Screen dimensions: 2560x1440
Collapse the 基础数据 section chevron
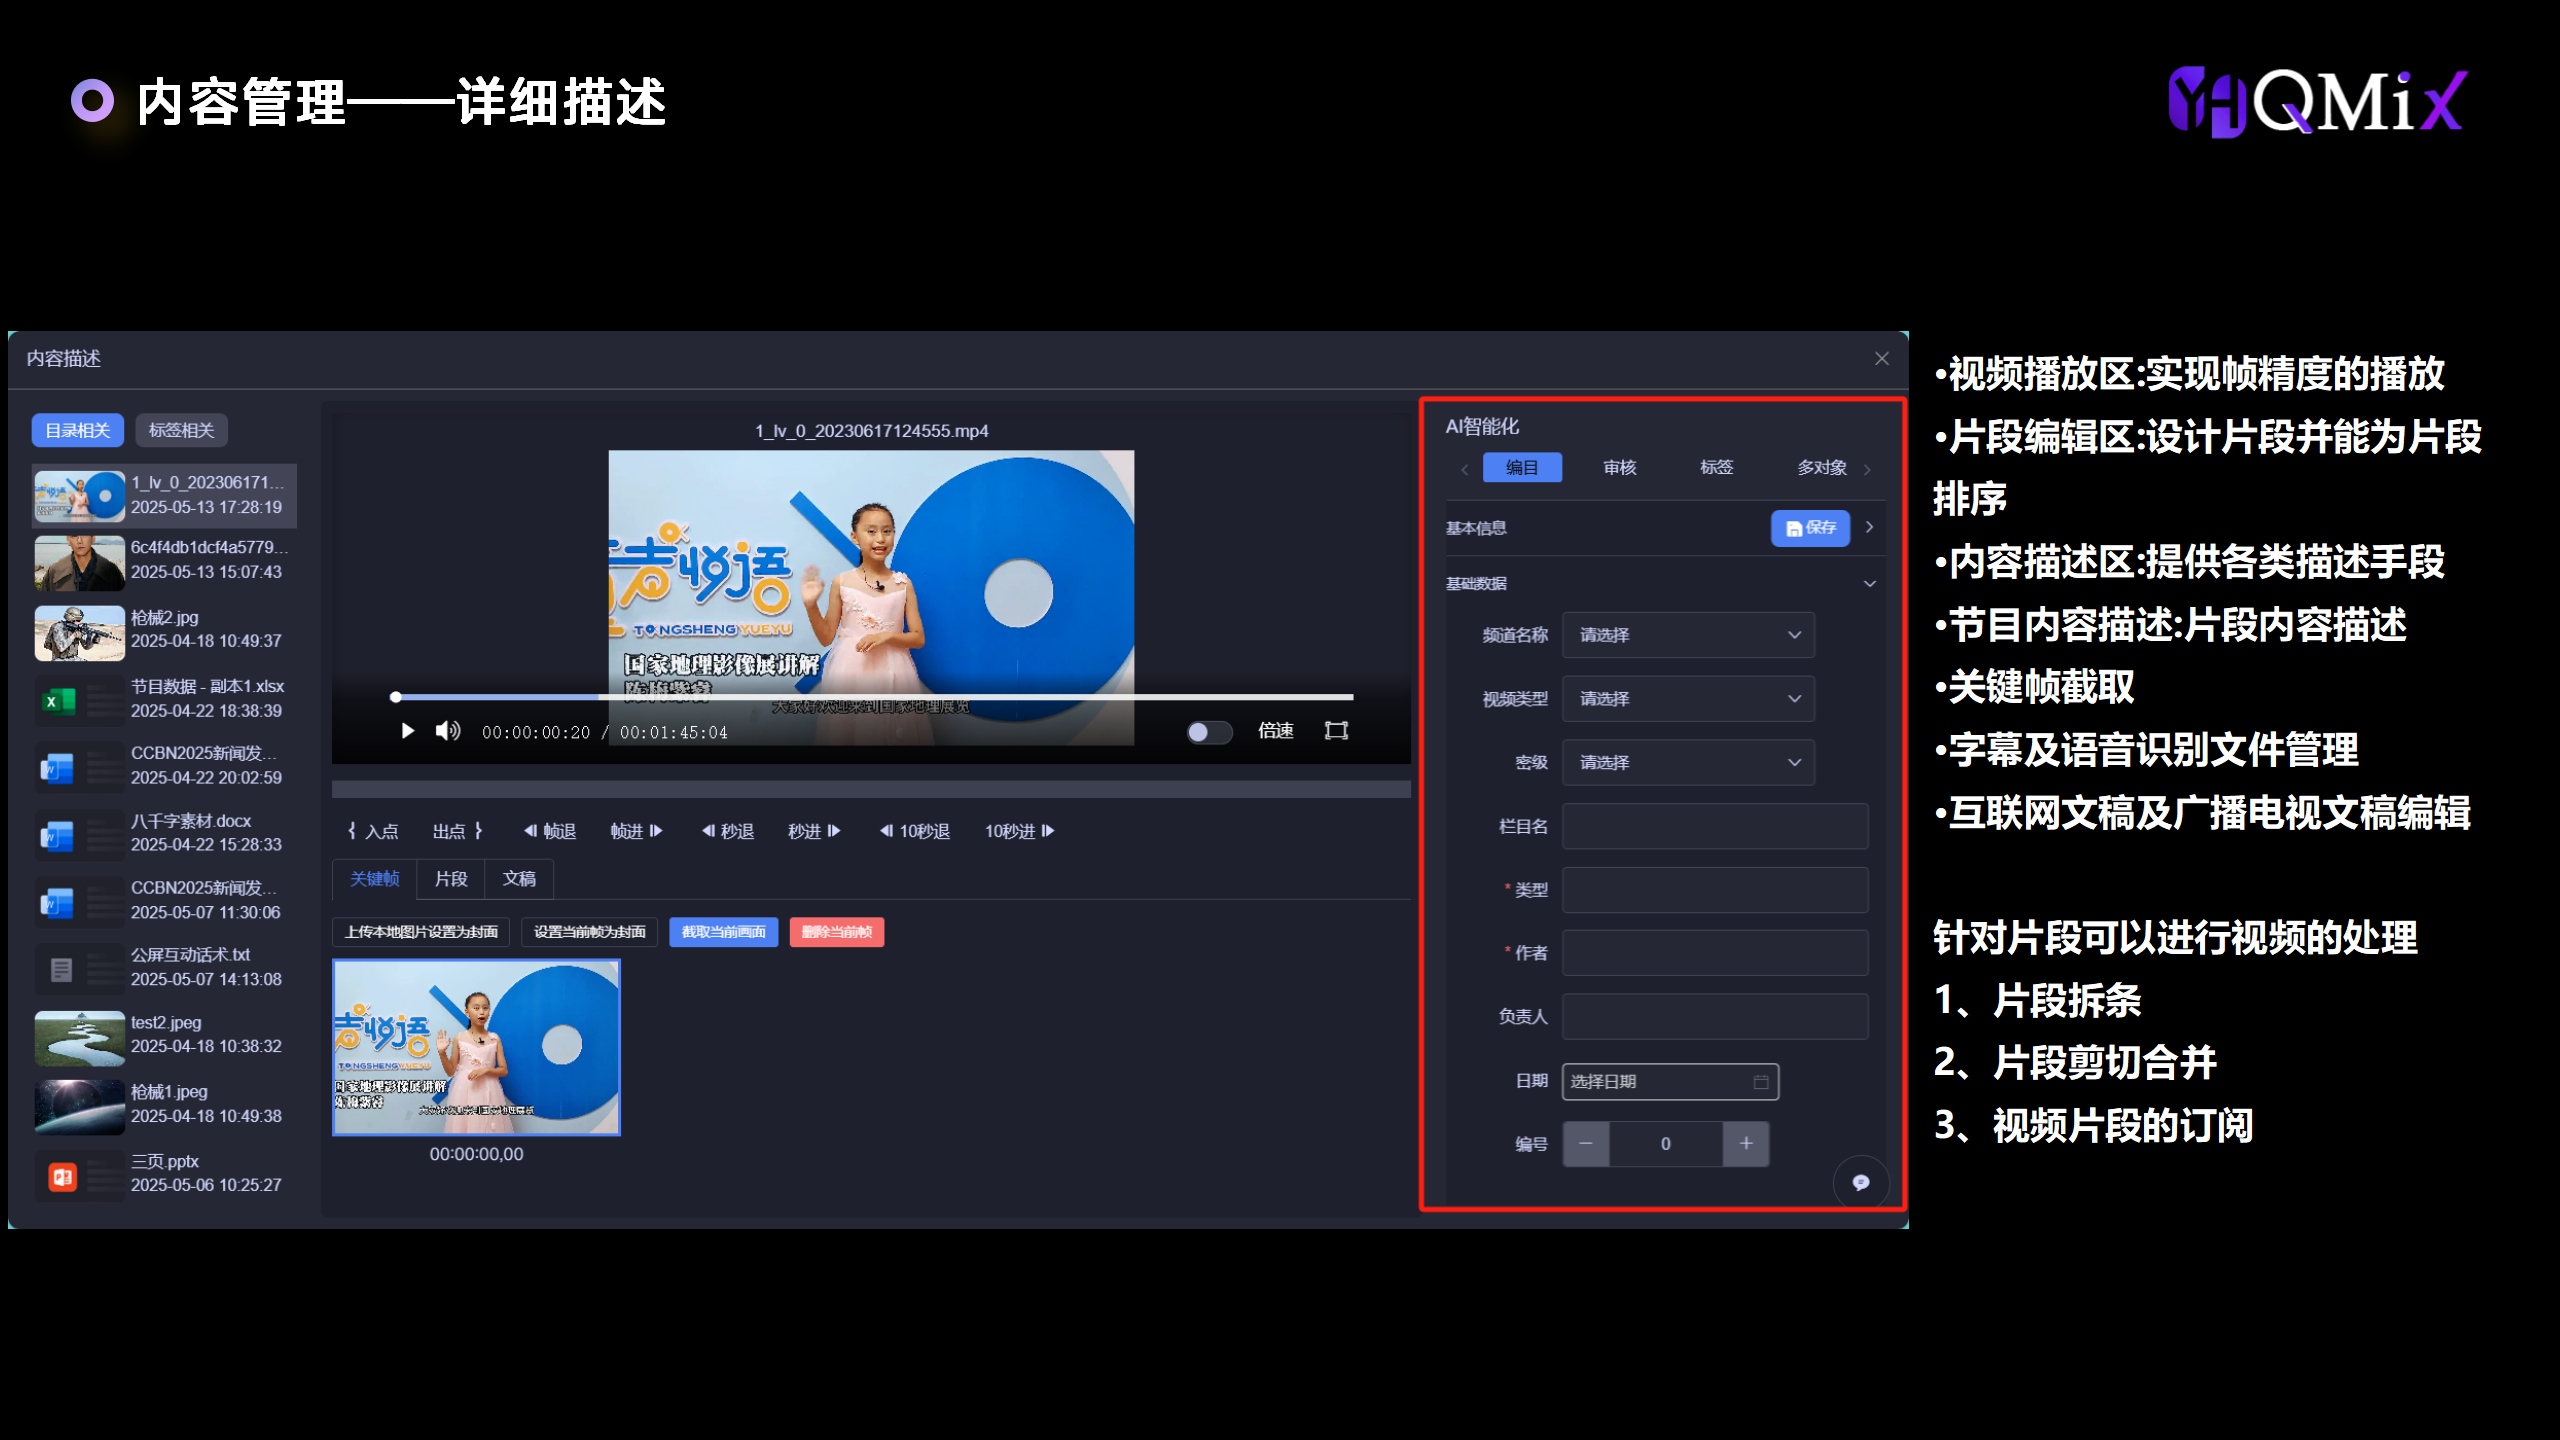click(x=1869, y=584)
